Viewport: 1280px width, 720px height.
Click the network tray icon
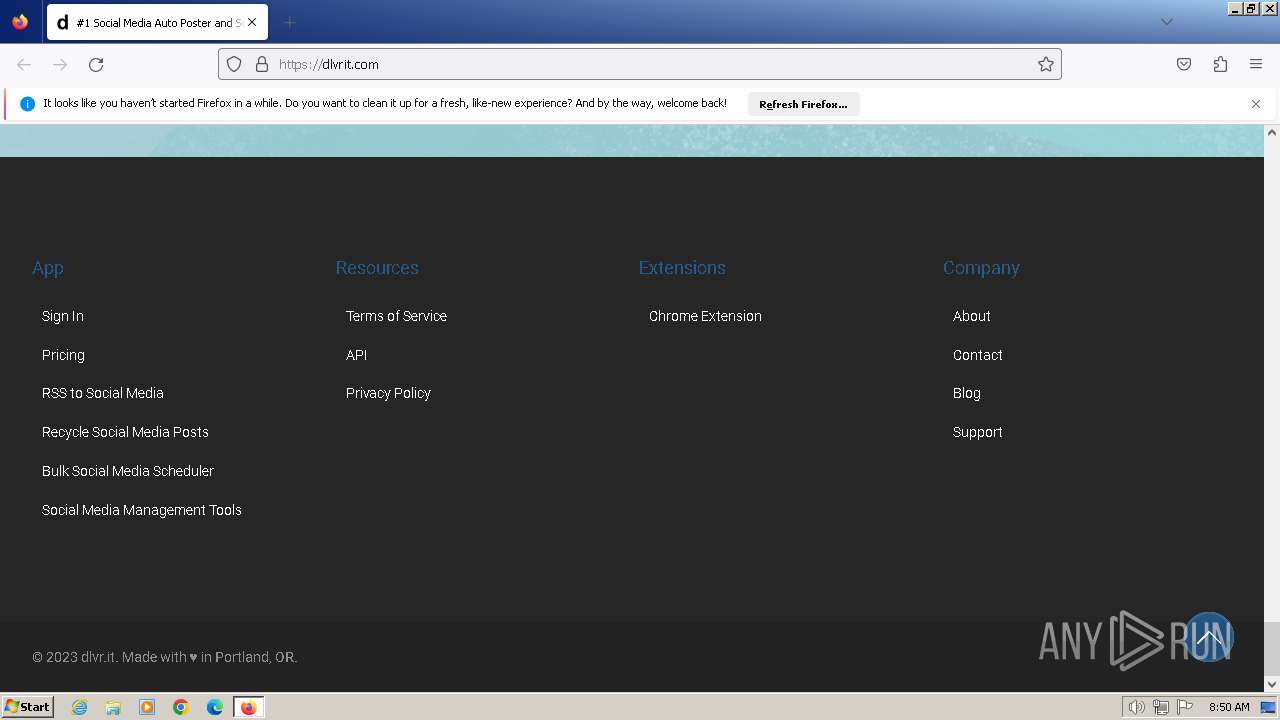pyautogui.click(x=1161, y=707)
